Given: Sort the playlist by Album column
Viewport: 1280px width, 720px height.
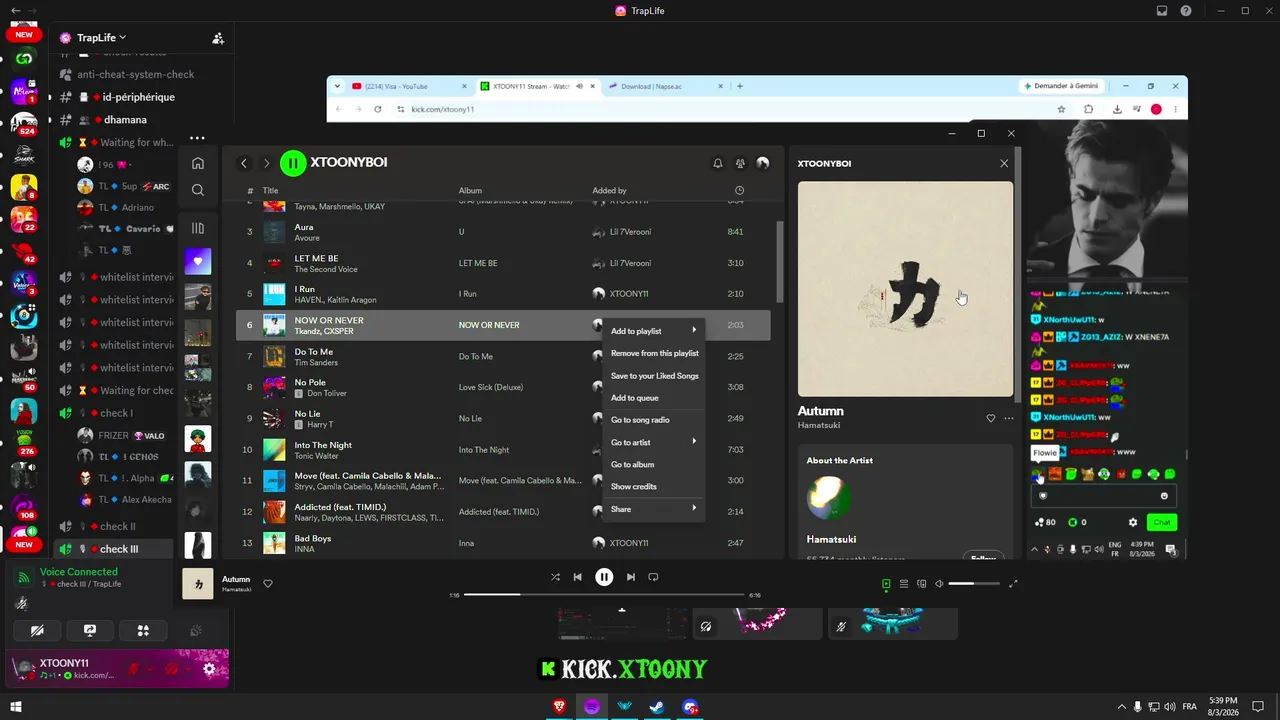Looking at the screenshot, I should tap(470, 190).
